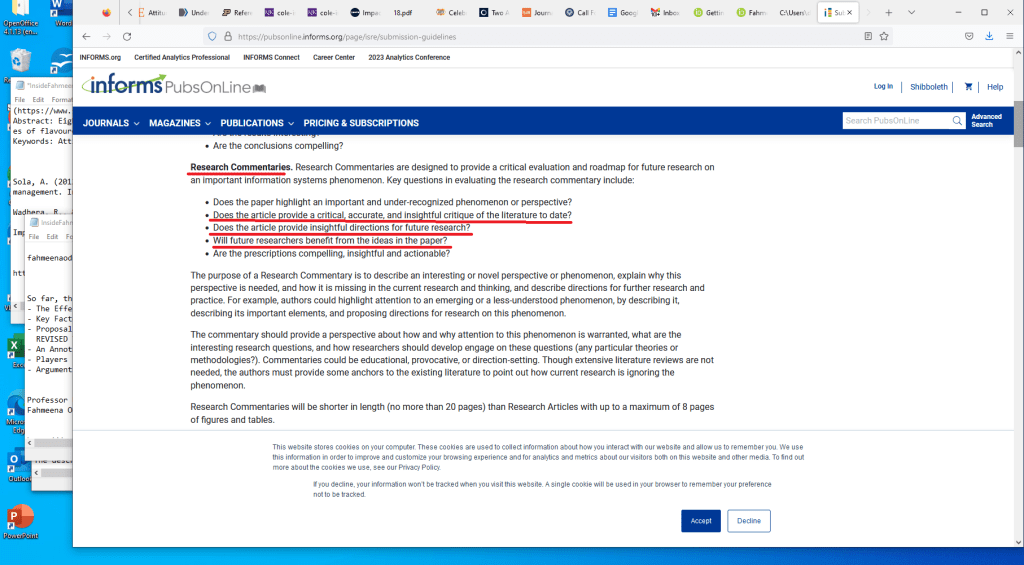This screenshot has height=565, width=1024.
Task: Toggle reader view icon in address bar
Action: (868, 37)
